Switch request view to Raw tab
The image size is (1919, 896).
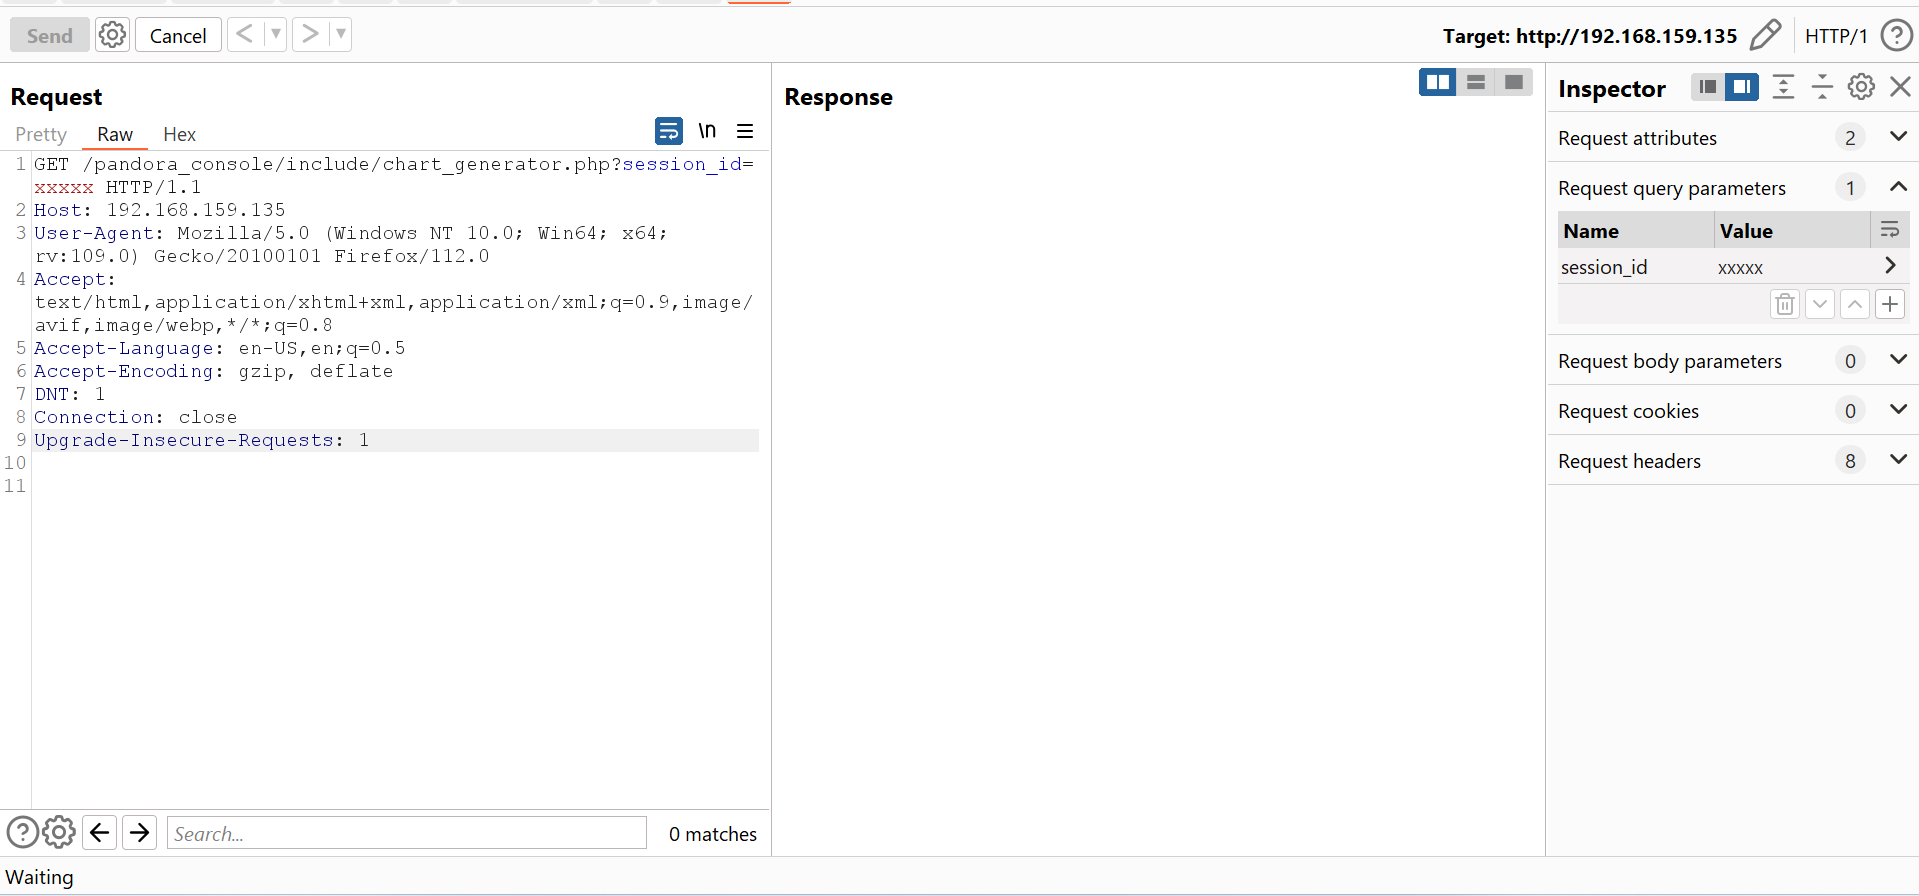(115, 134)
